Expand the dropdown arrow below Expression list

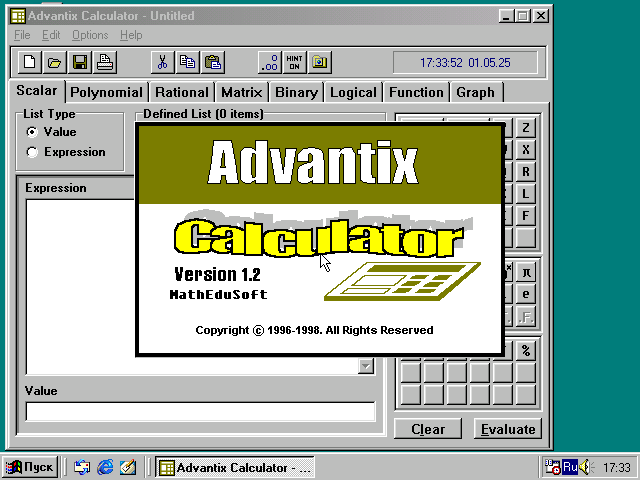(x=366, y=366)
